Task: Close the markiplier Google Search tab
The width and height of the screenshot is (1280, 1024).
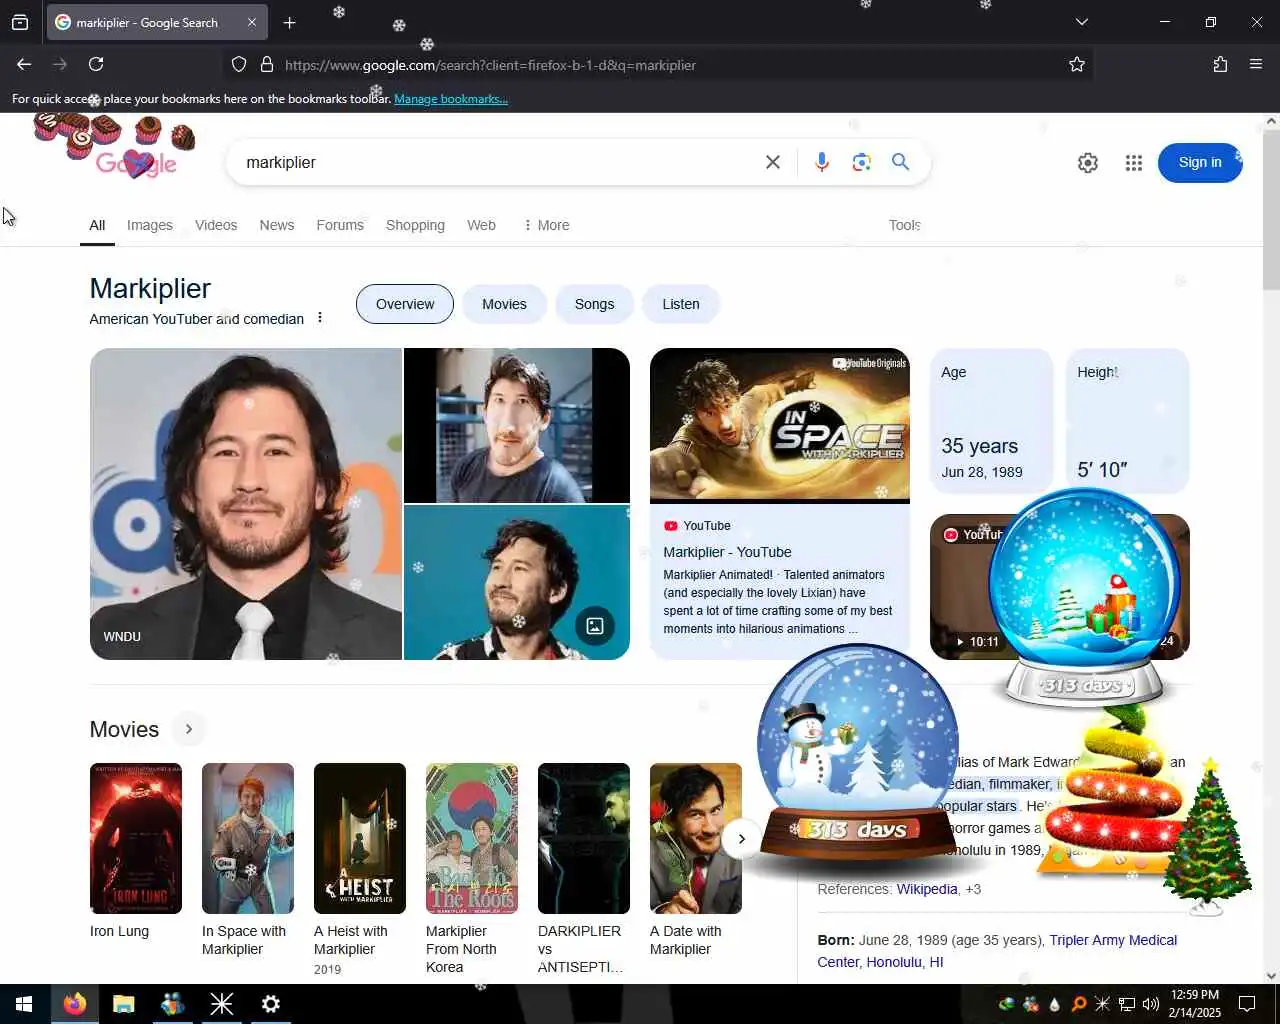Action: pyautogui.click(x=252, y=22)
